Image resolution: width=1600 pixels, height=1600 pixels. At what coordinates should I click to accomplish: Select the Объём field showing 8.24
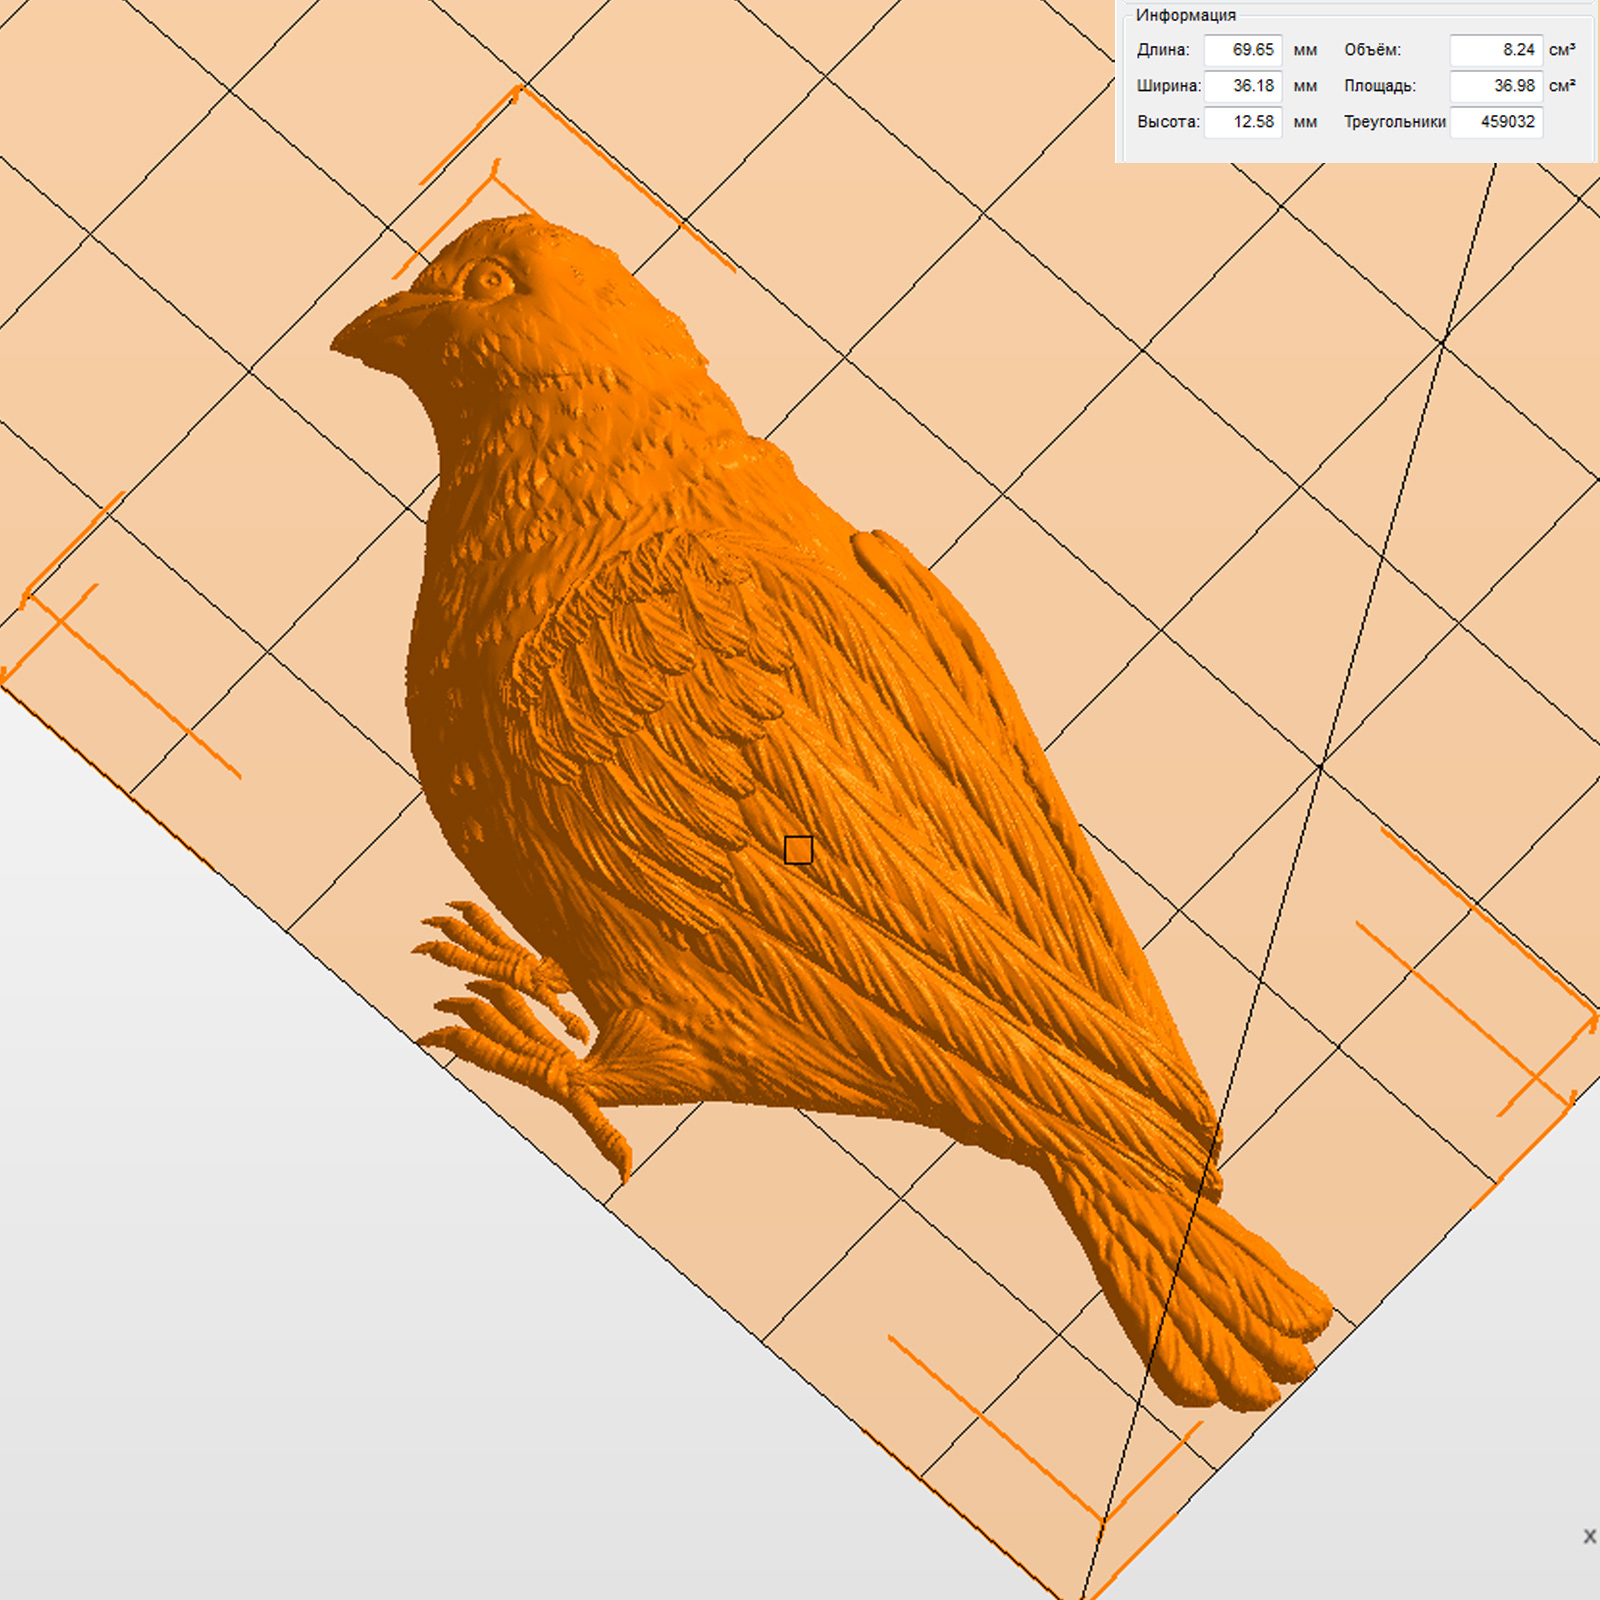click(x=1495, y=50)
